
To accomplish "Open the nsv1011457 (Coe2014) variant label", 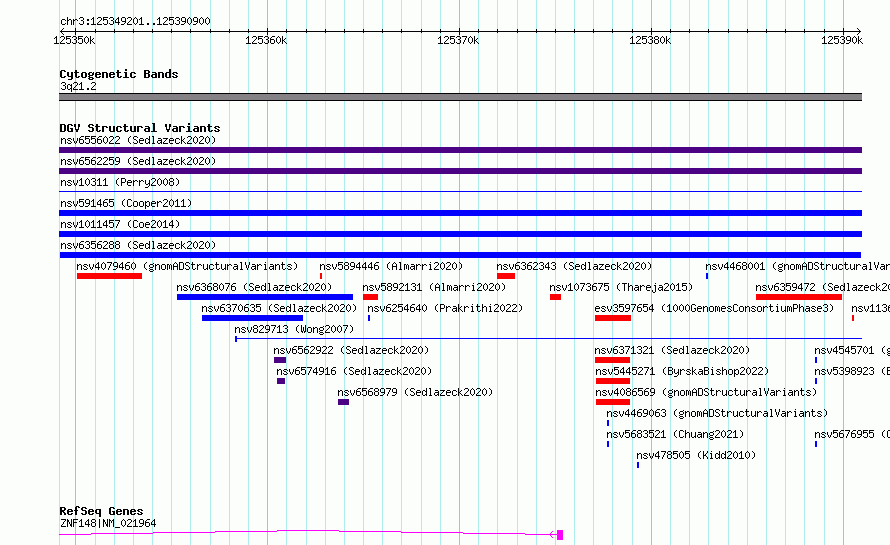I will click(120, 224).
